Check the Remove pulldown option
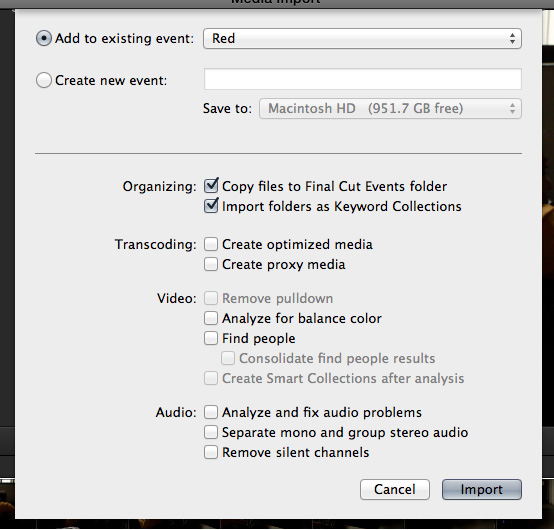554x530 pixels. (211, 298)
